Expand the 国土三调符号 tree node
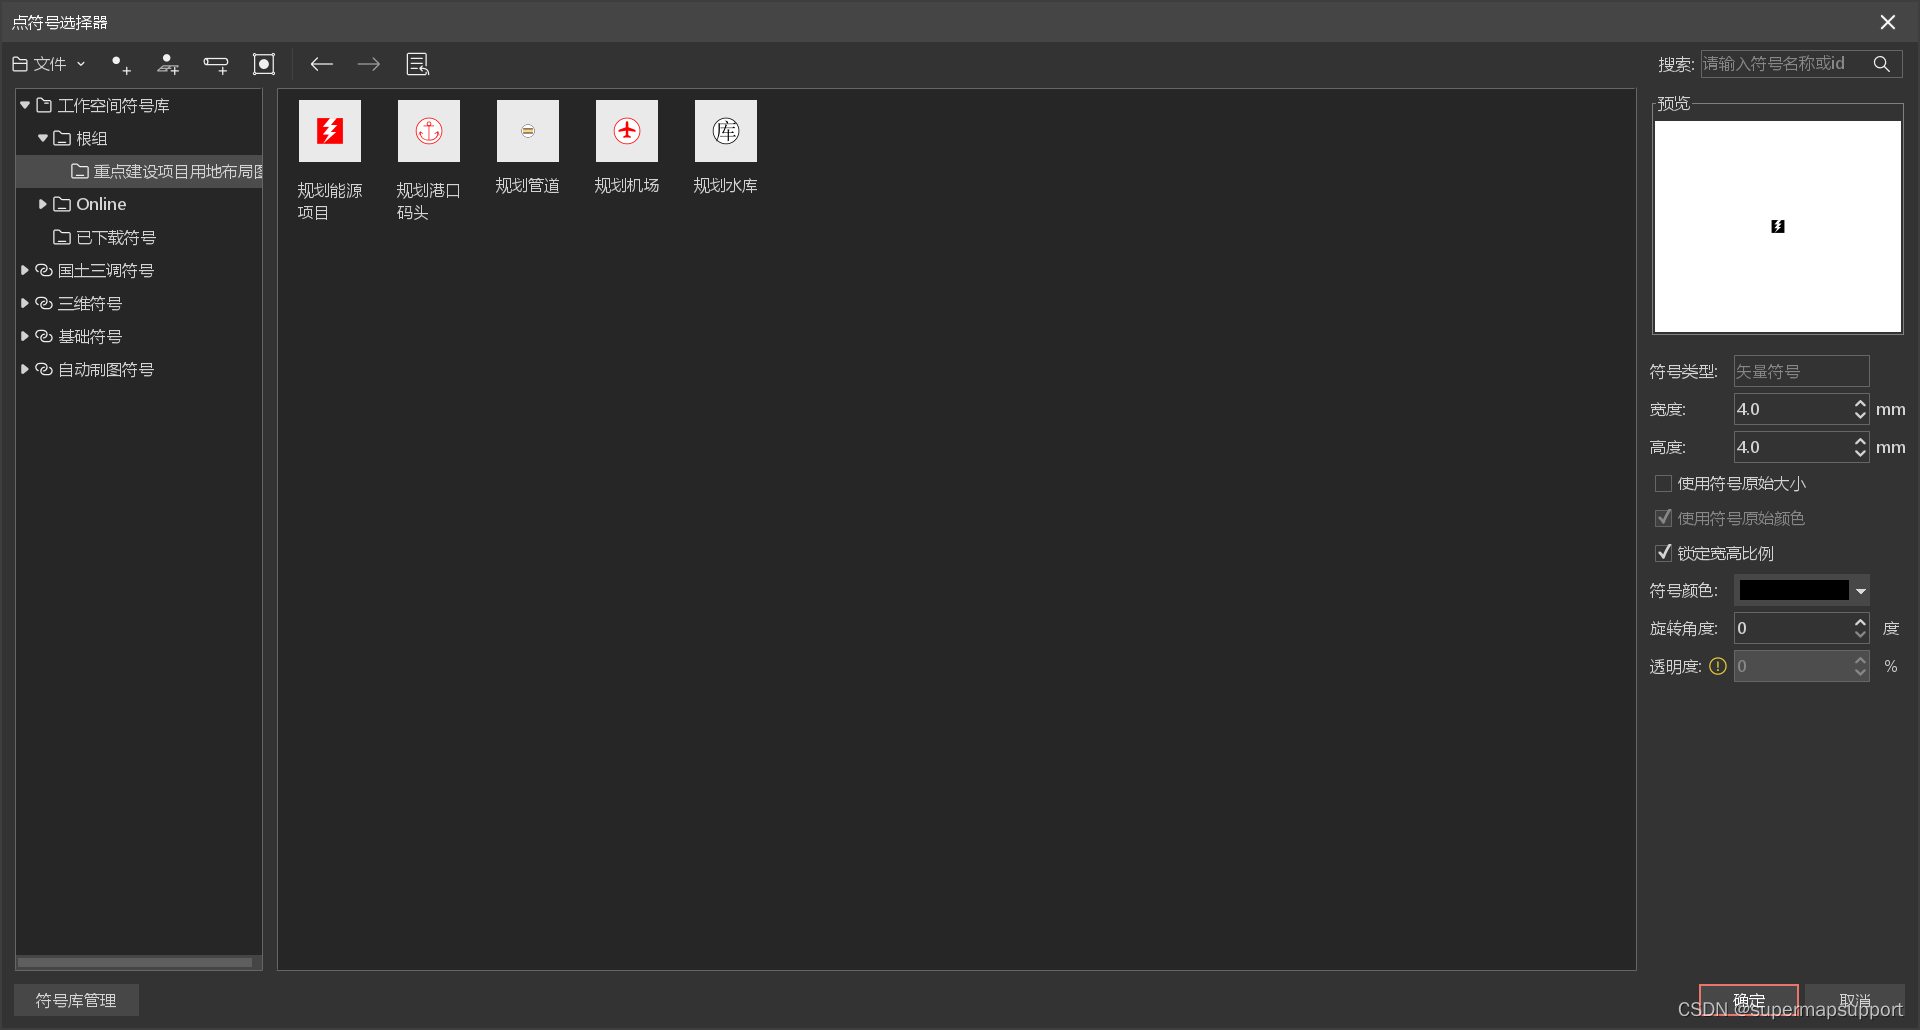 (x=25, y=270)
